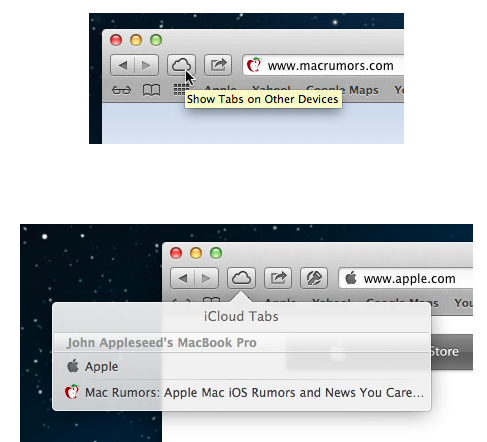Close the apple.com window with the red button
The image size is (487, 442).
(176, 253)
